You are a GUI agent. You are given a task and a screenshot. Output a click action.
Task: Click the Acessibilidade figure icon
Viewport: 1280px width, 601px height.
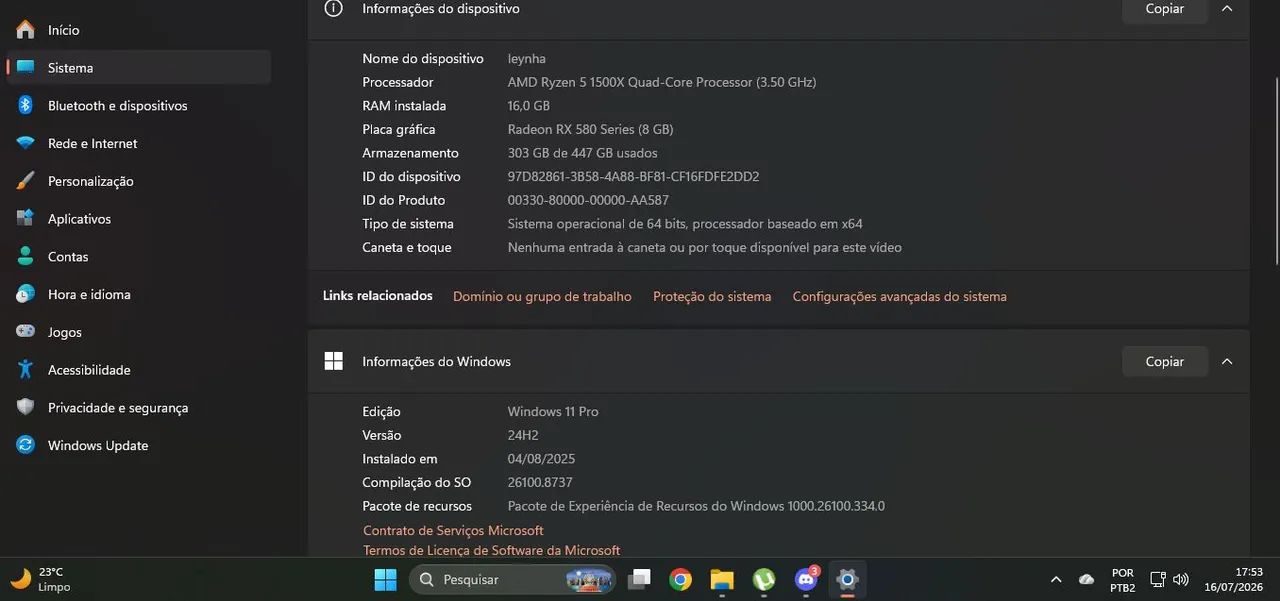click(26, 370)
